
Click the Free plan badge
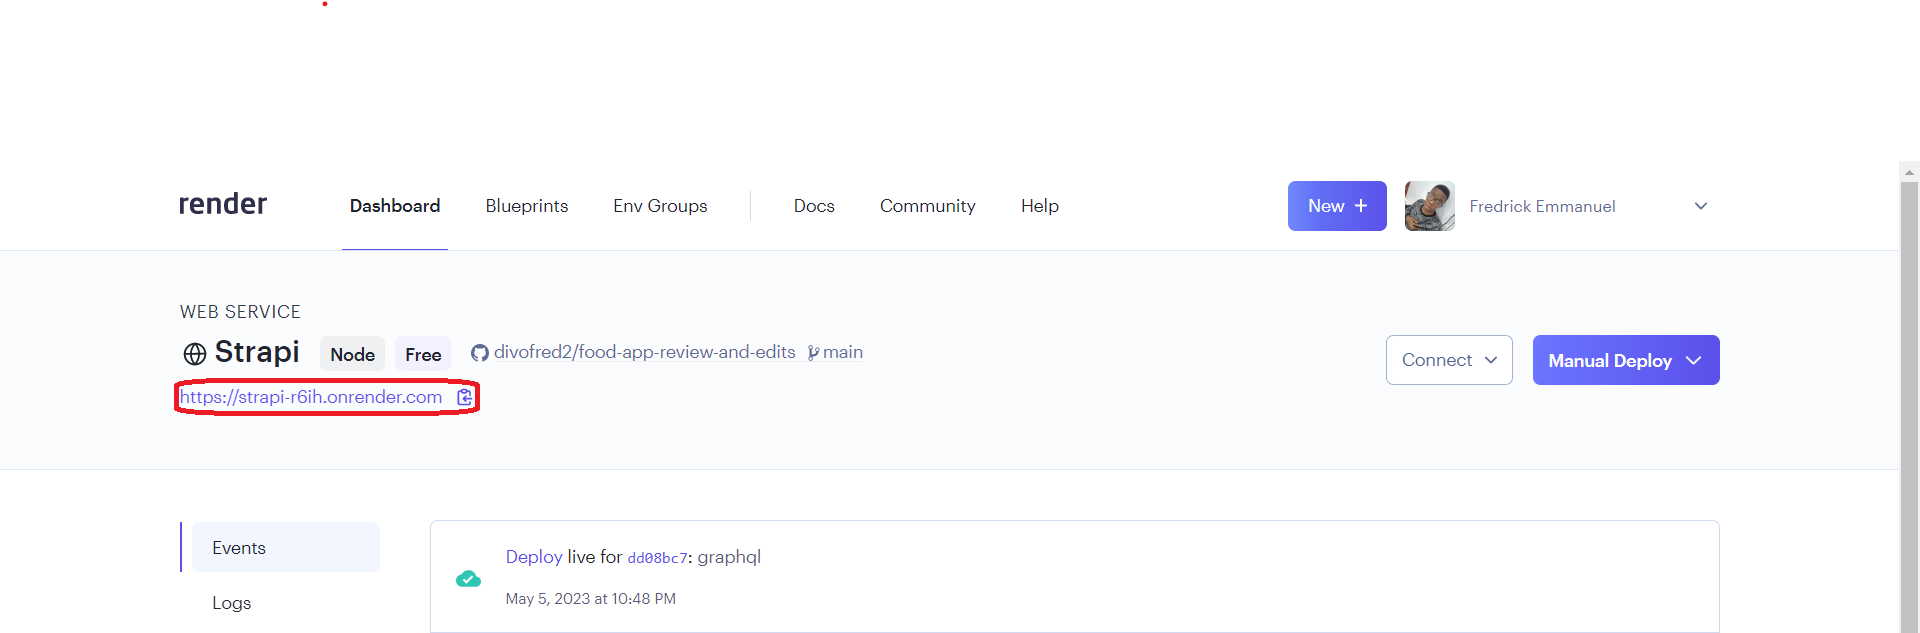point(423,354)
